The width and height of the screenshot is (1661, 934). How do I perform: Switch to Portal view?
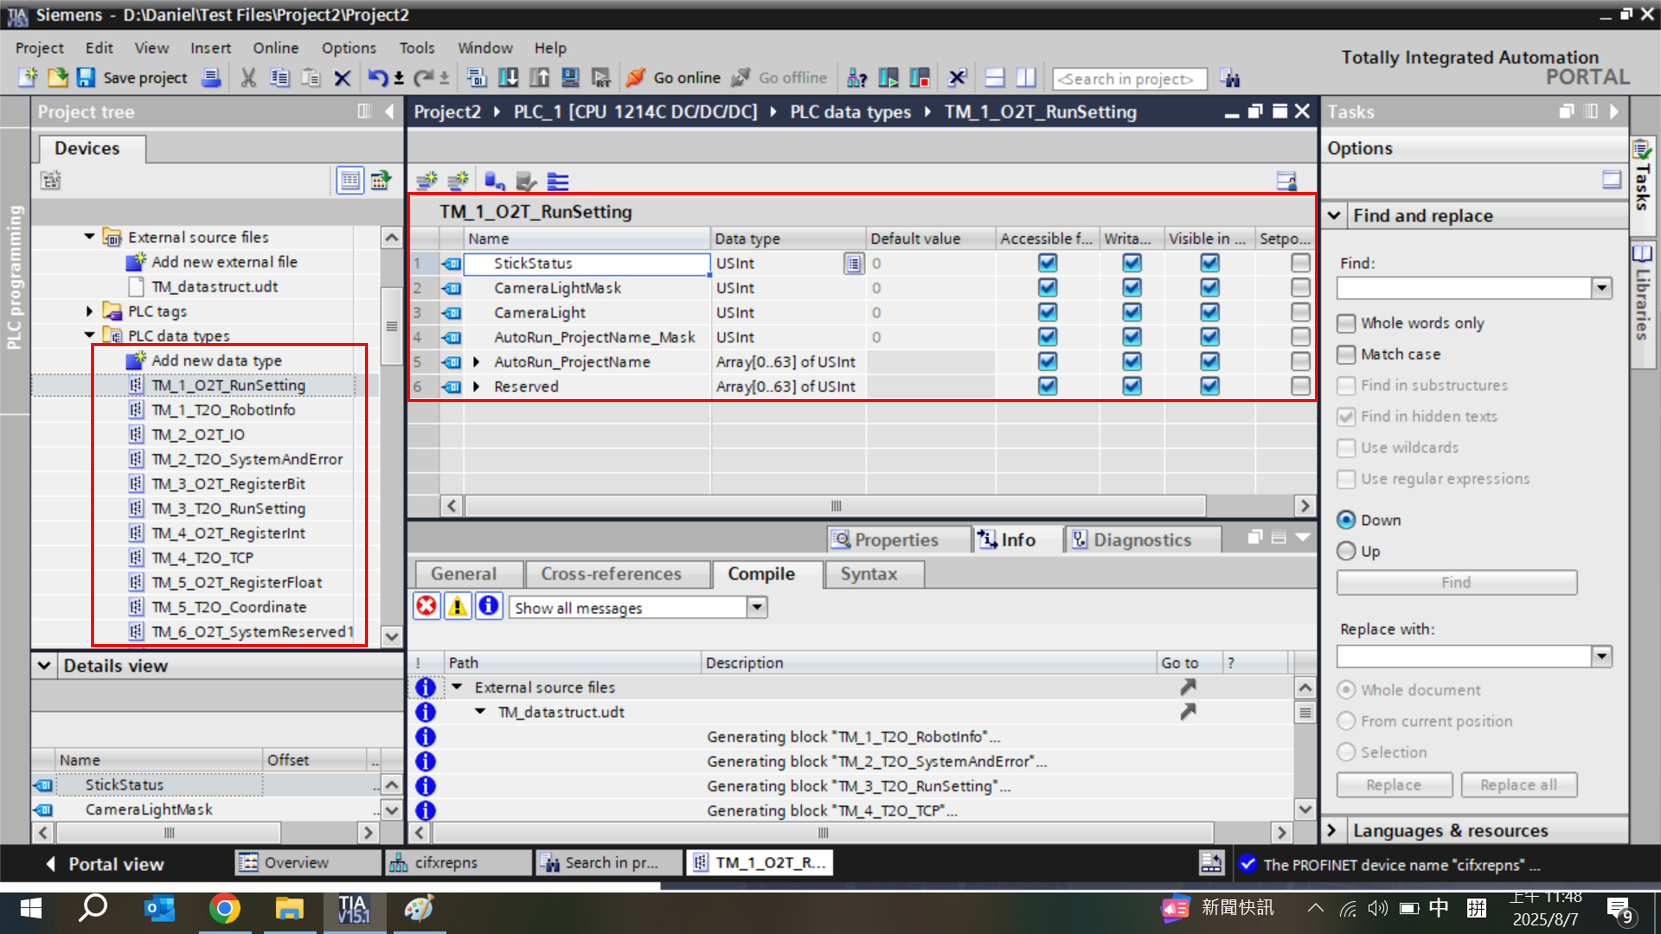click(x=104, y=864)
